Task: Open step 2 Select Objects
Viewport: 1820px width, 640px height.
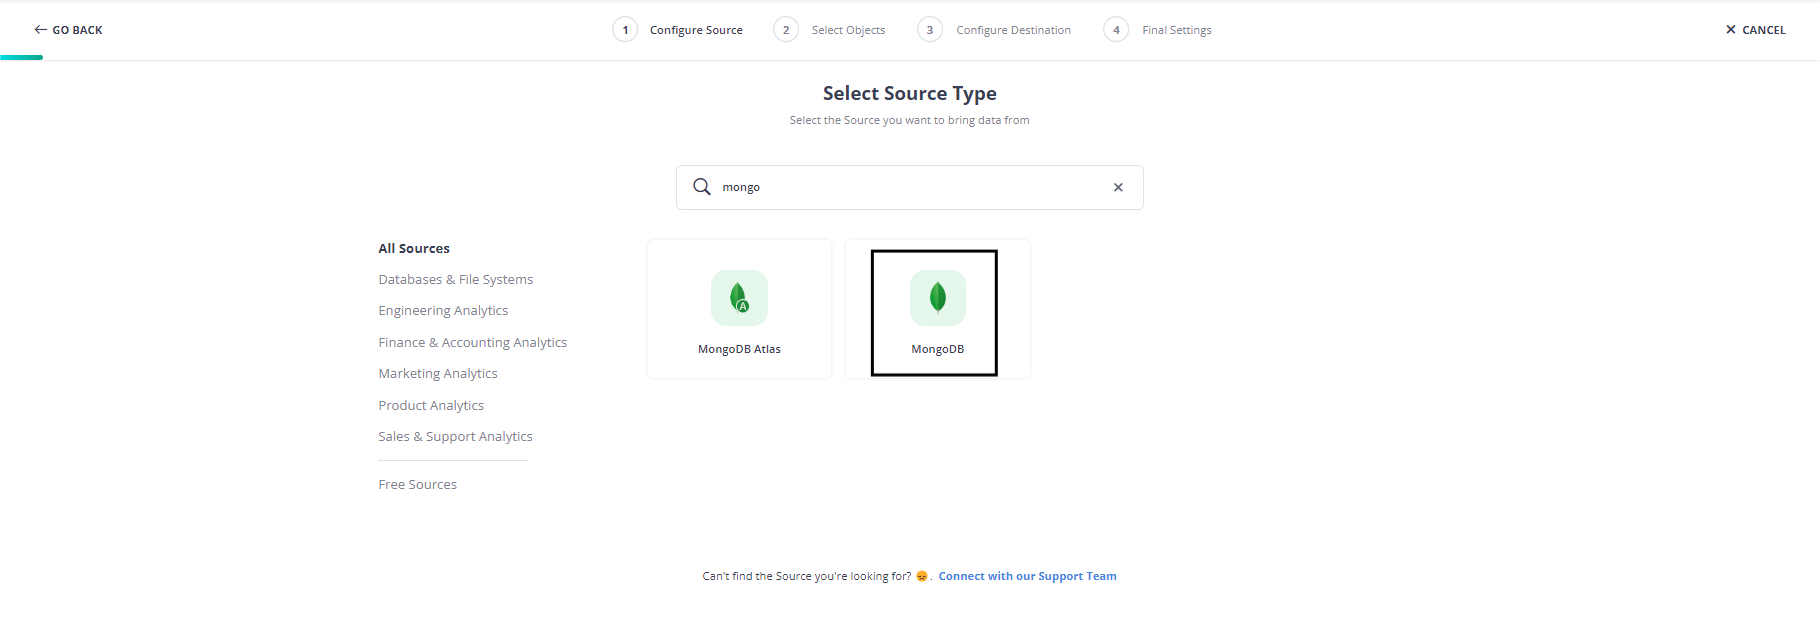Action: 830,30
